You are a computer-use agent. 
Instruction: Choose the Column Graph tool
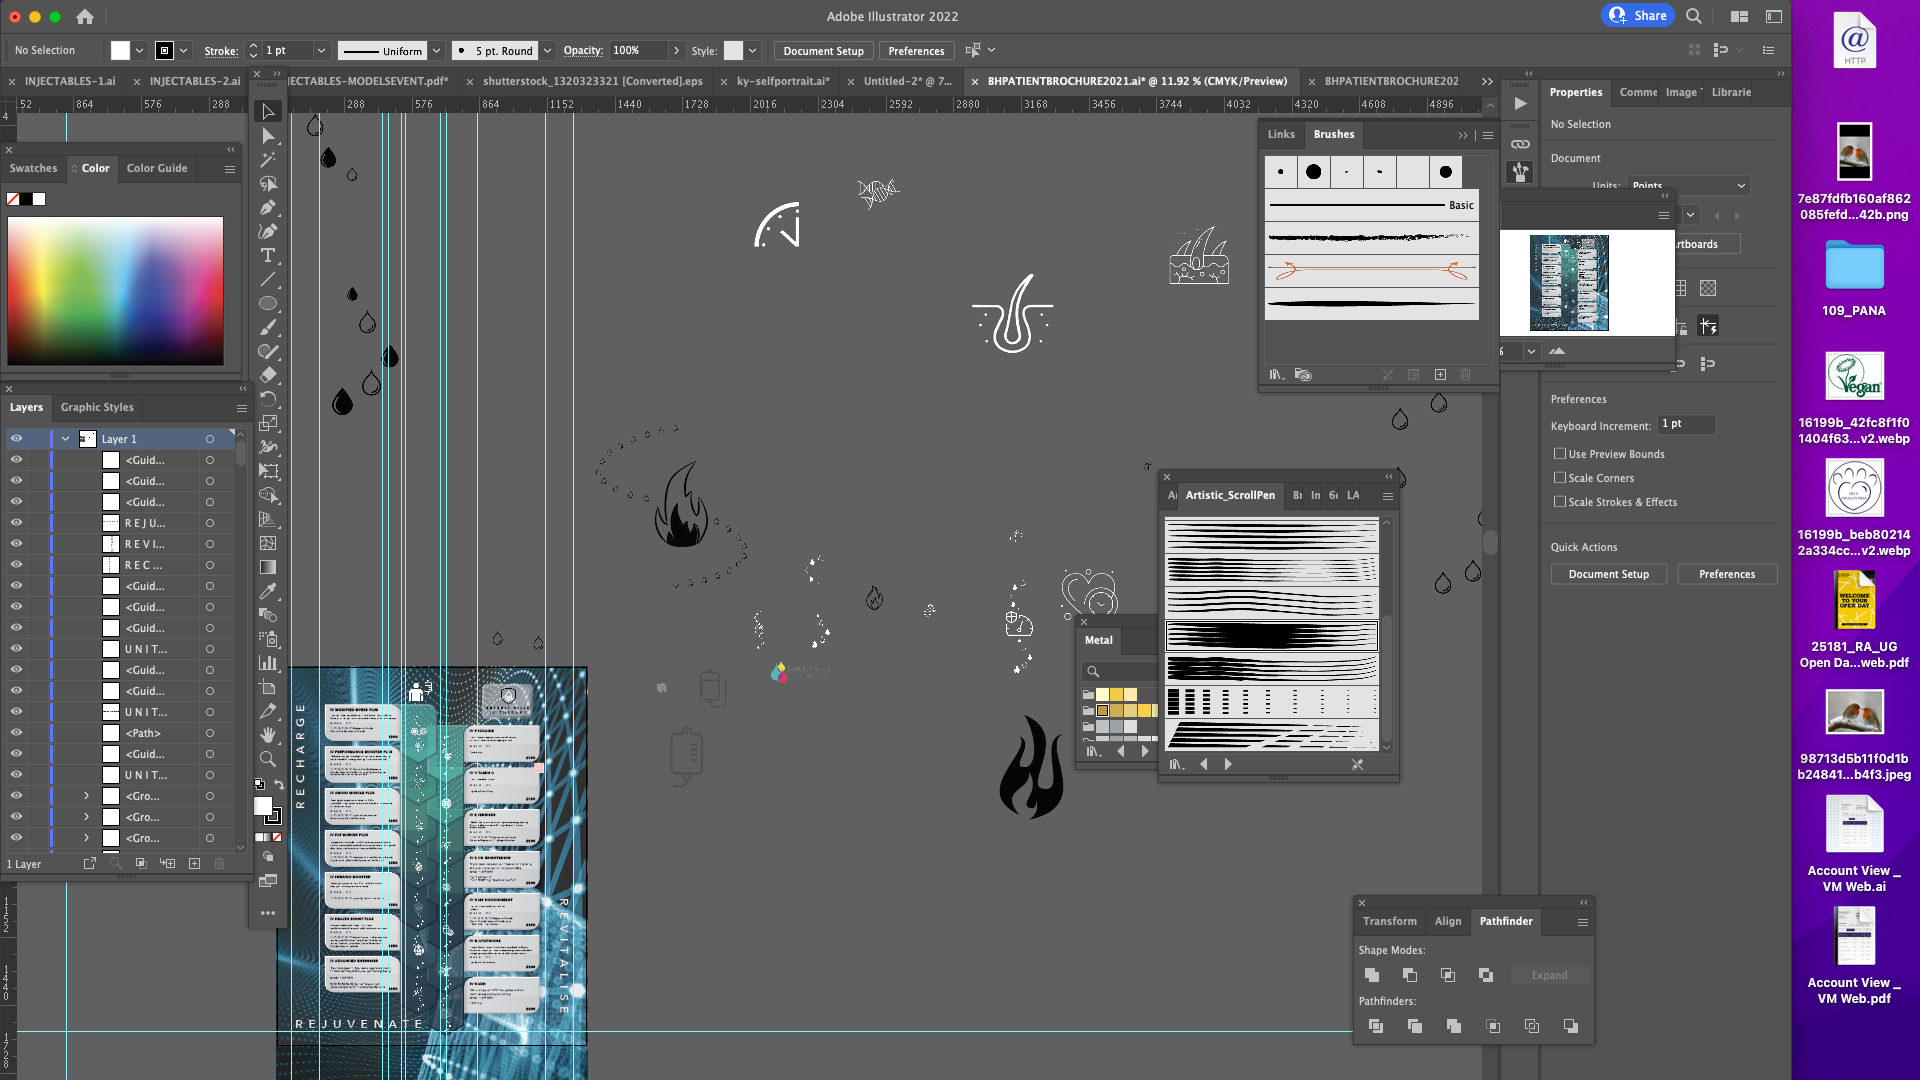268,663
